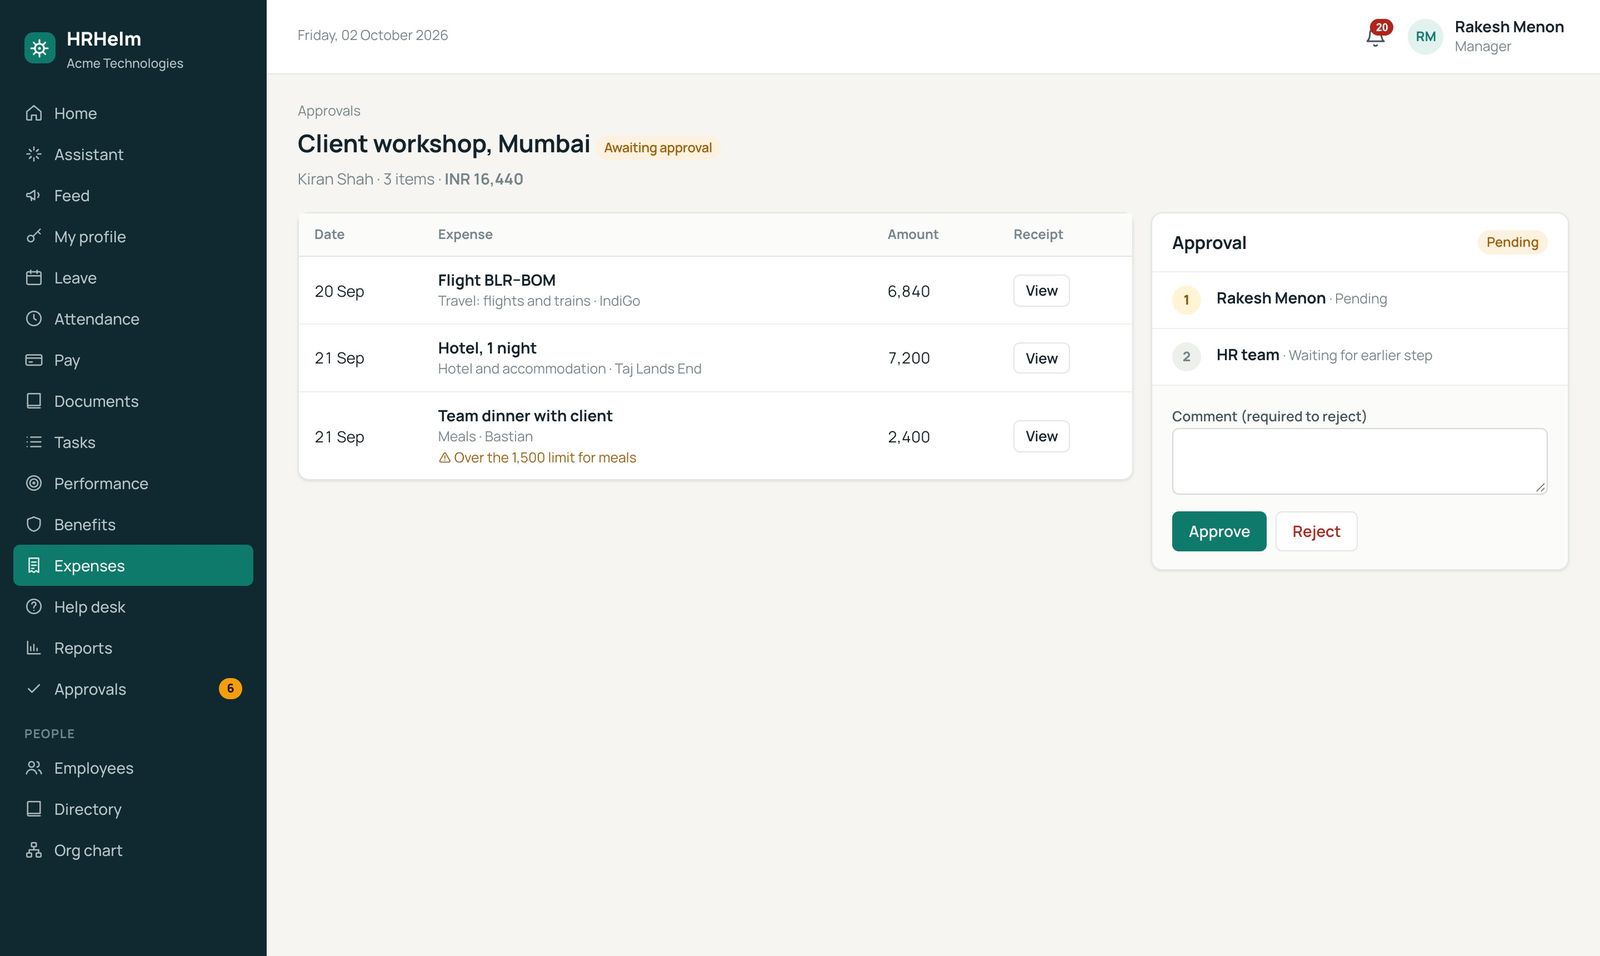Open Attendance clock icon
The width and height of the screenshot is (1600, 956).
34,318
